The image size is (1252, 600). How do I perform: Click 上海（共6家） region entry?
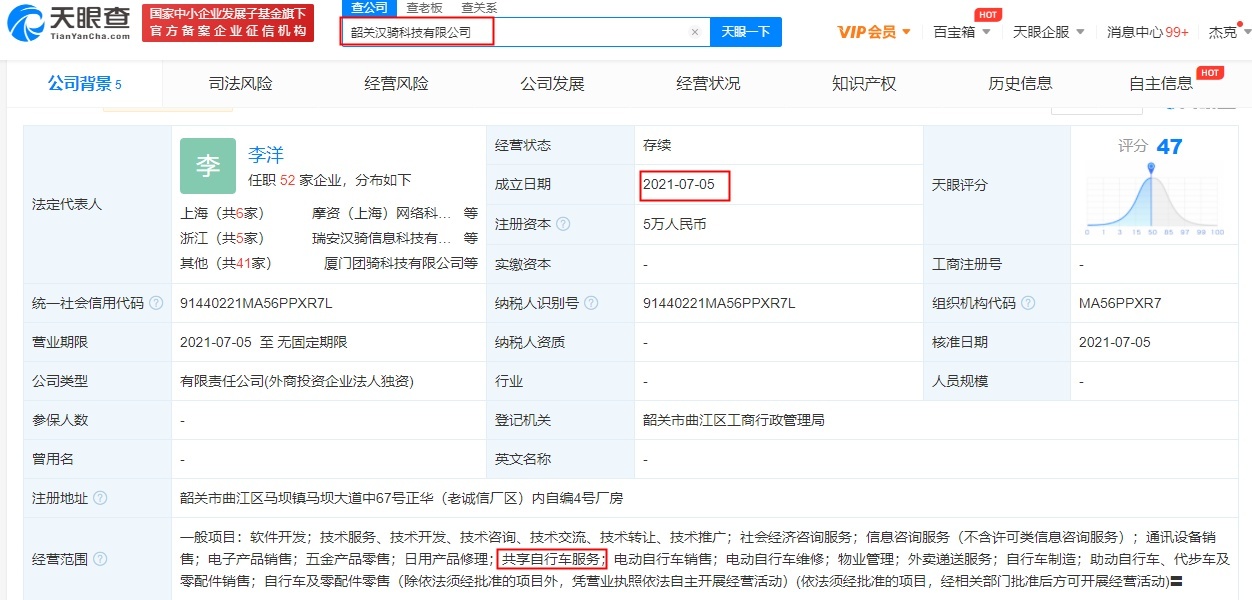pos(222,213)
